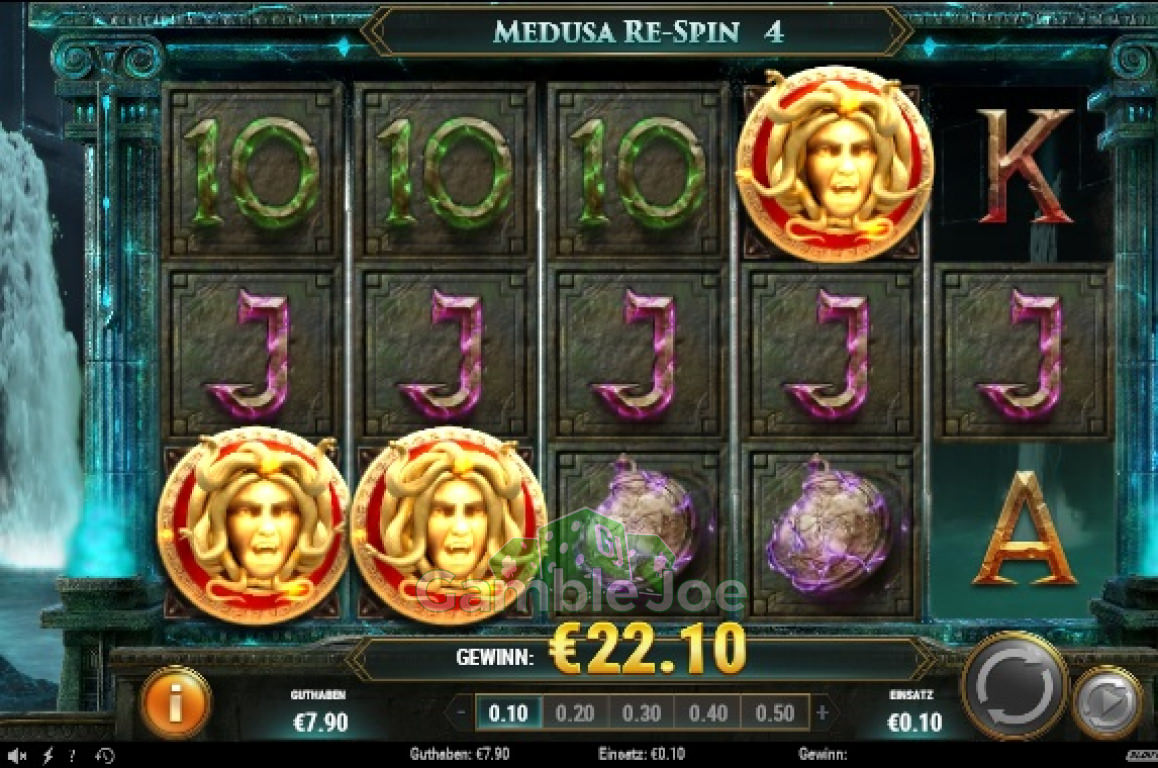Decrease bet with the minus button
This screenshot has width=1158, height=768.
pos(462,713)
